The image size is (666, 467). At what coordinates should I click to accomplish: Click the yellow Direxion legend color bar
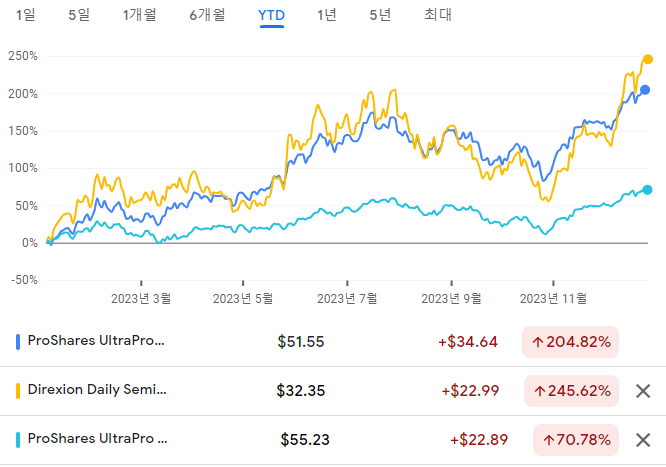click(x=18, y=391)
